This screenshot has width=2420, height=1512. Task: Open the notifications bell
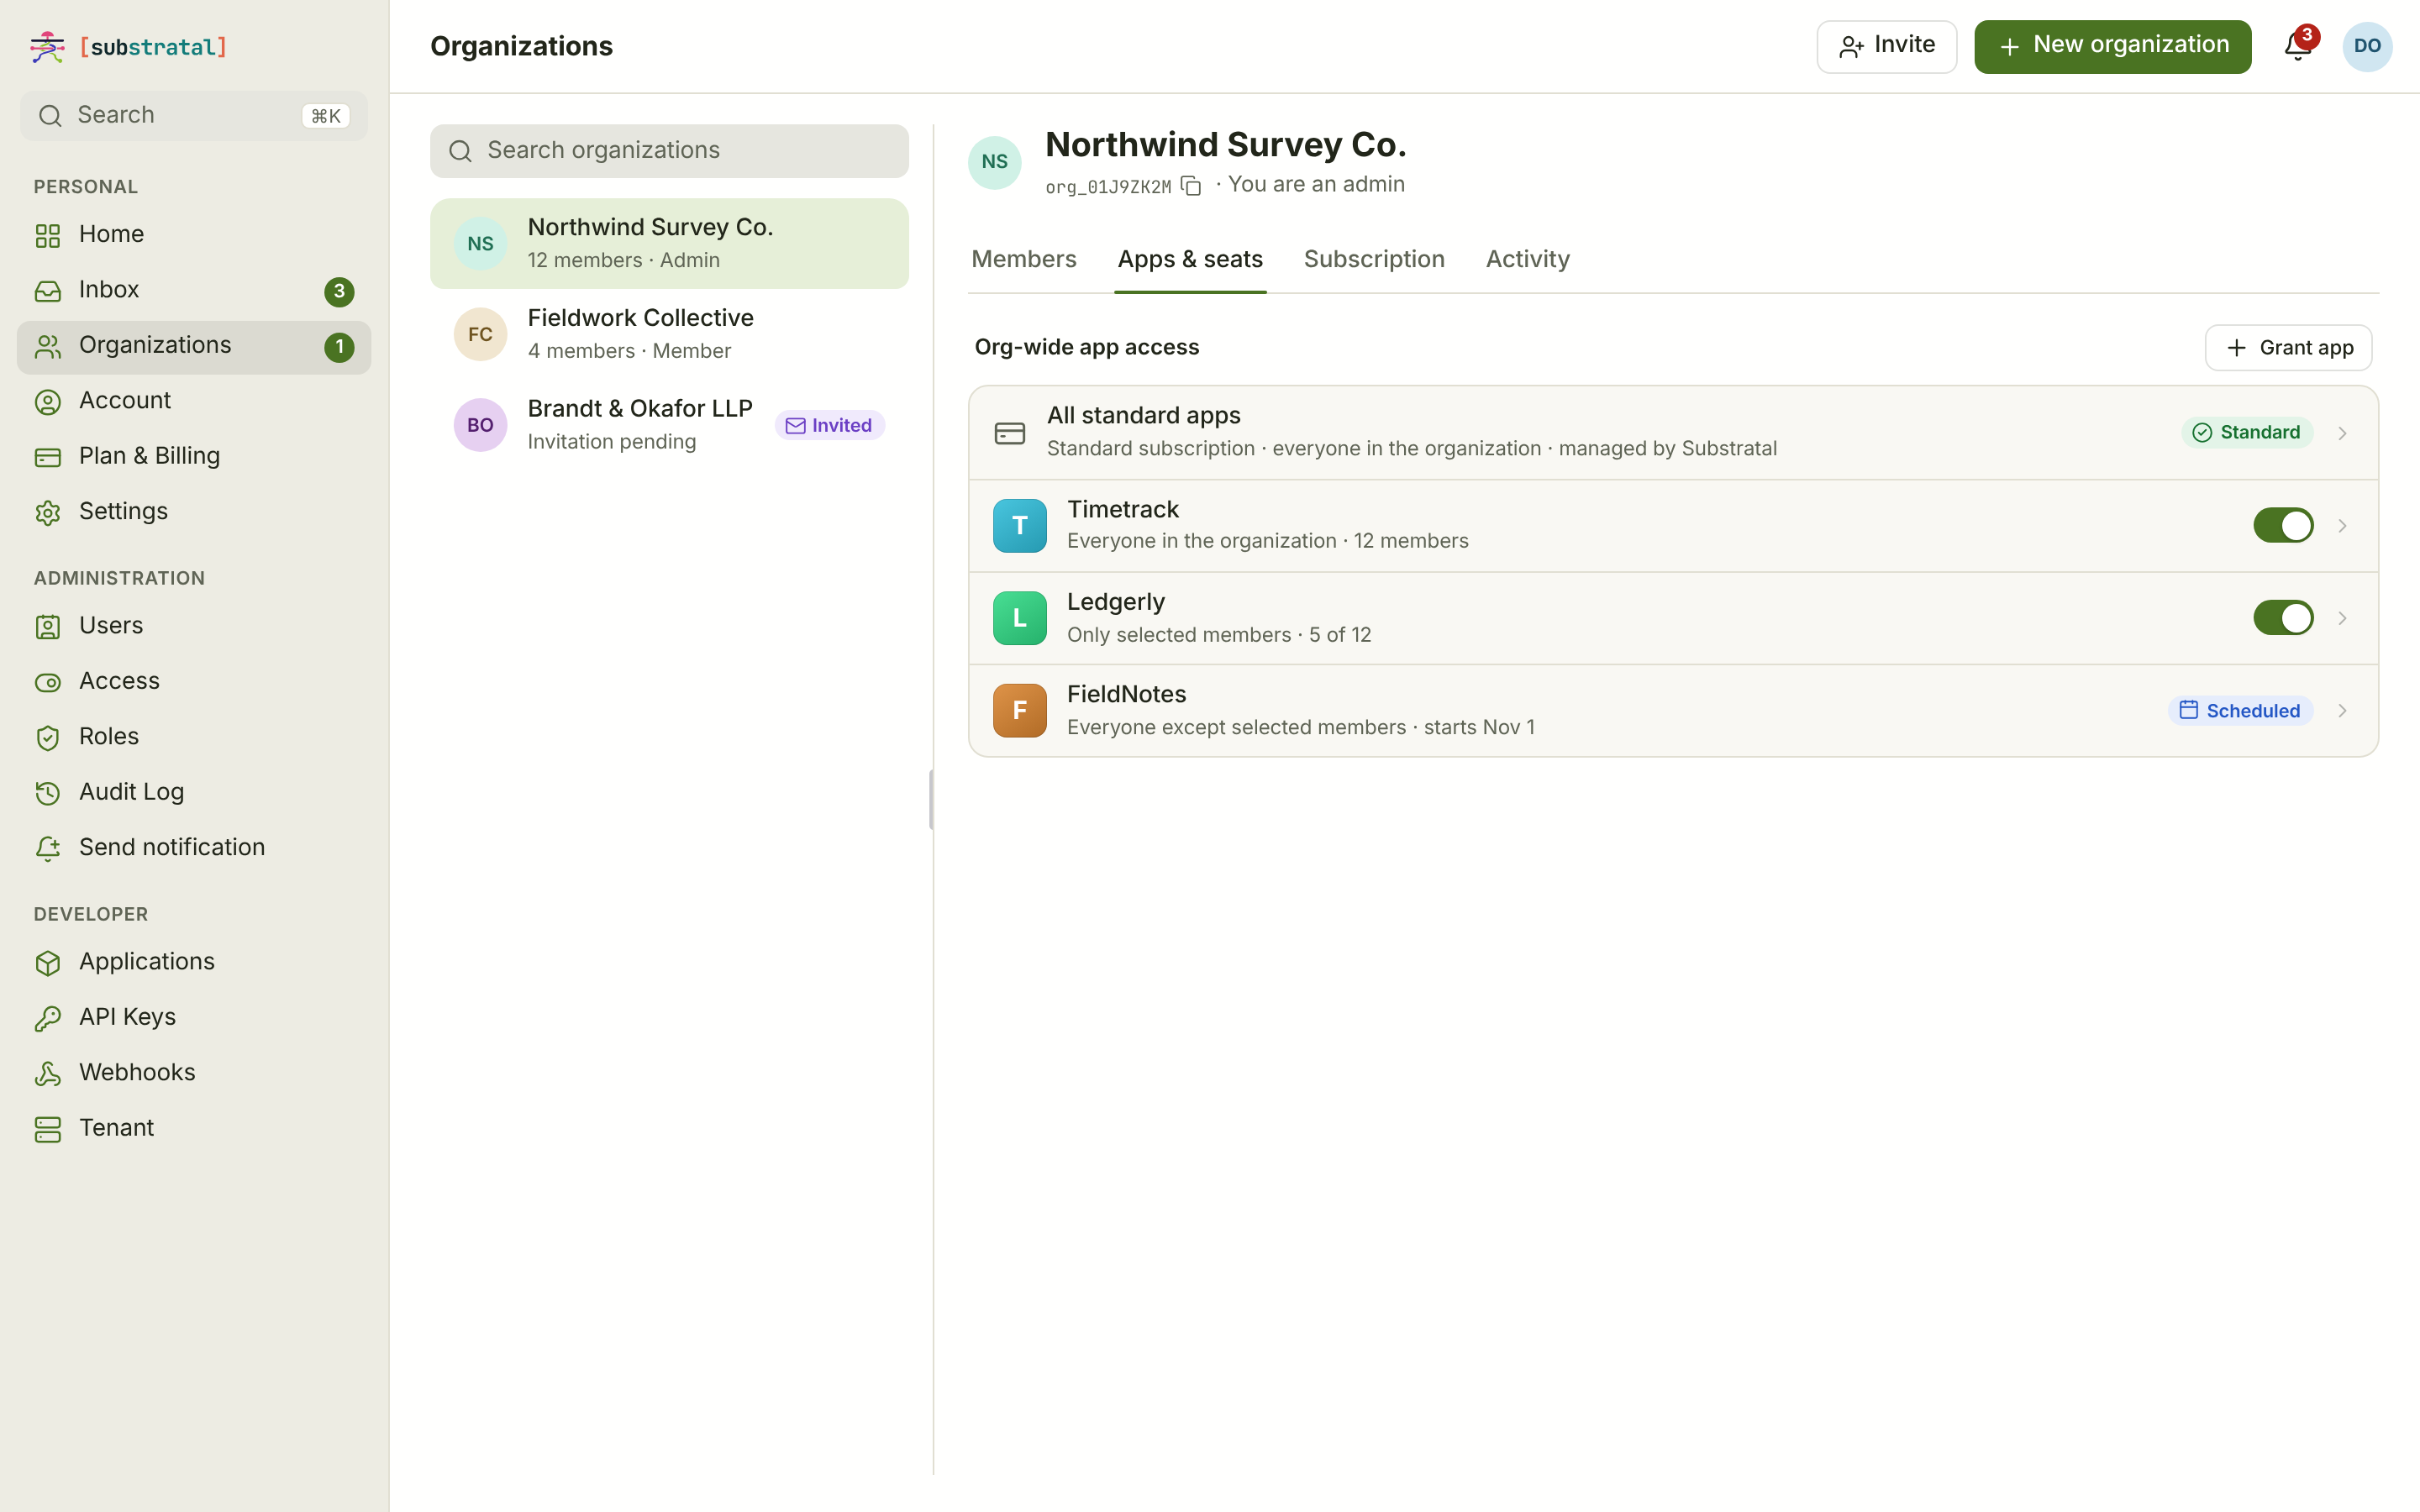point(2297,47)
